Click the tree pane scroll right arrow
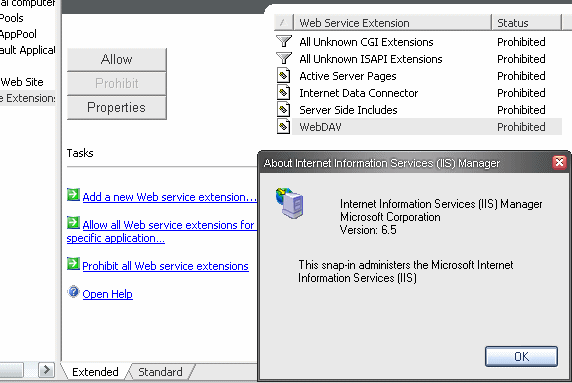The image size is (572, 383). click(x=46, y=370)
